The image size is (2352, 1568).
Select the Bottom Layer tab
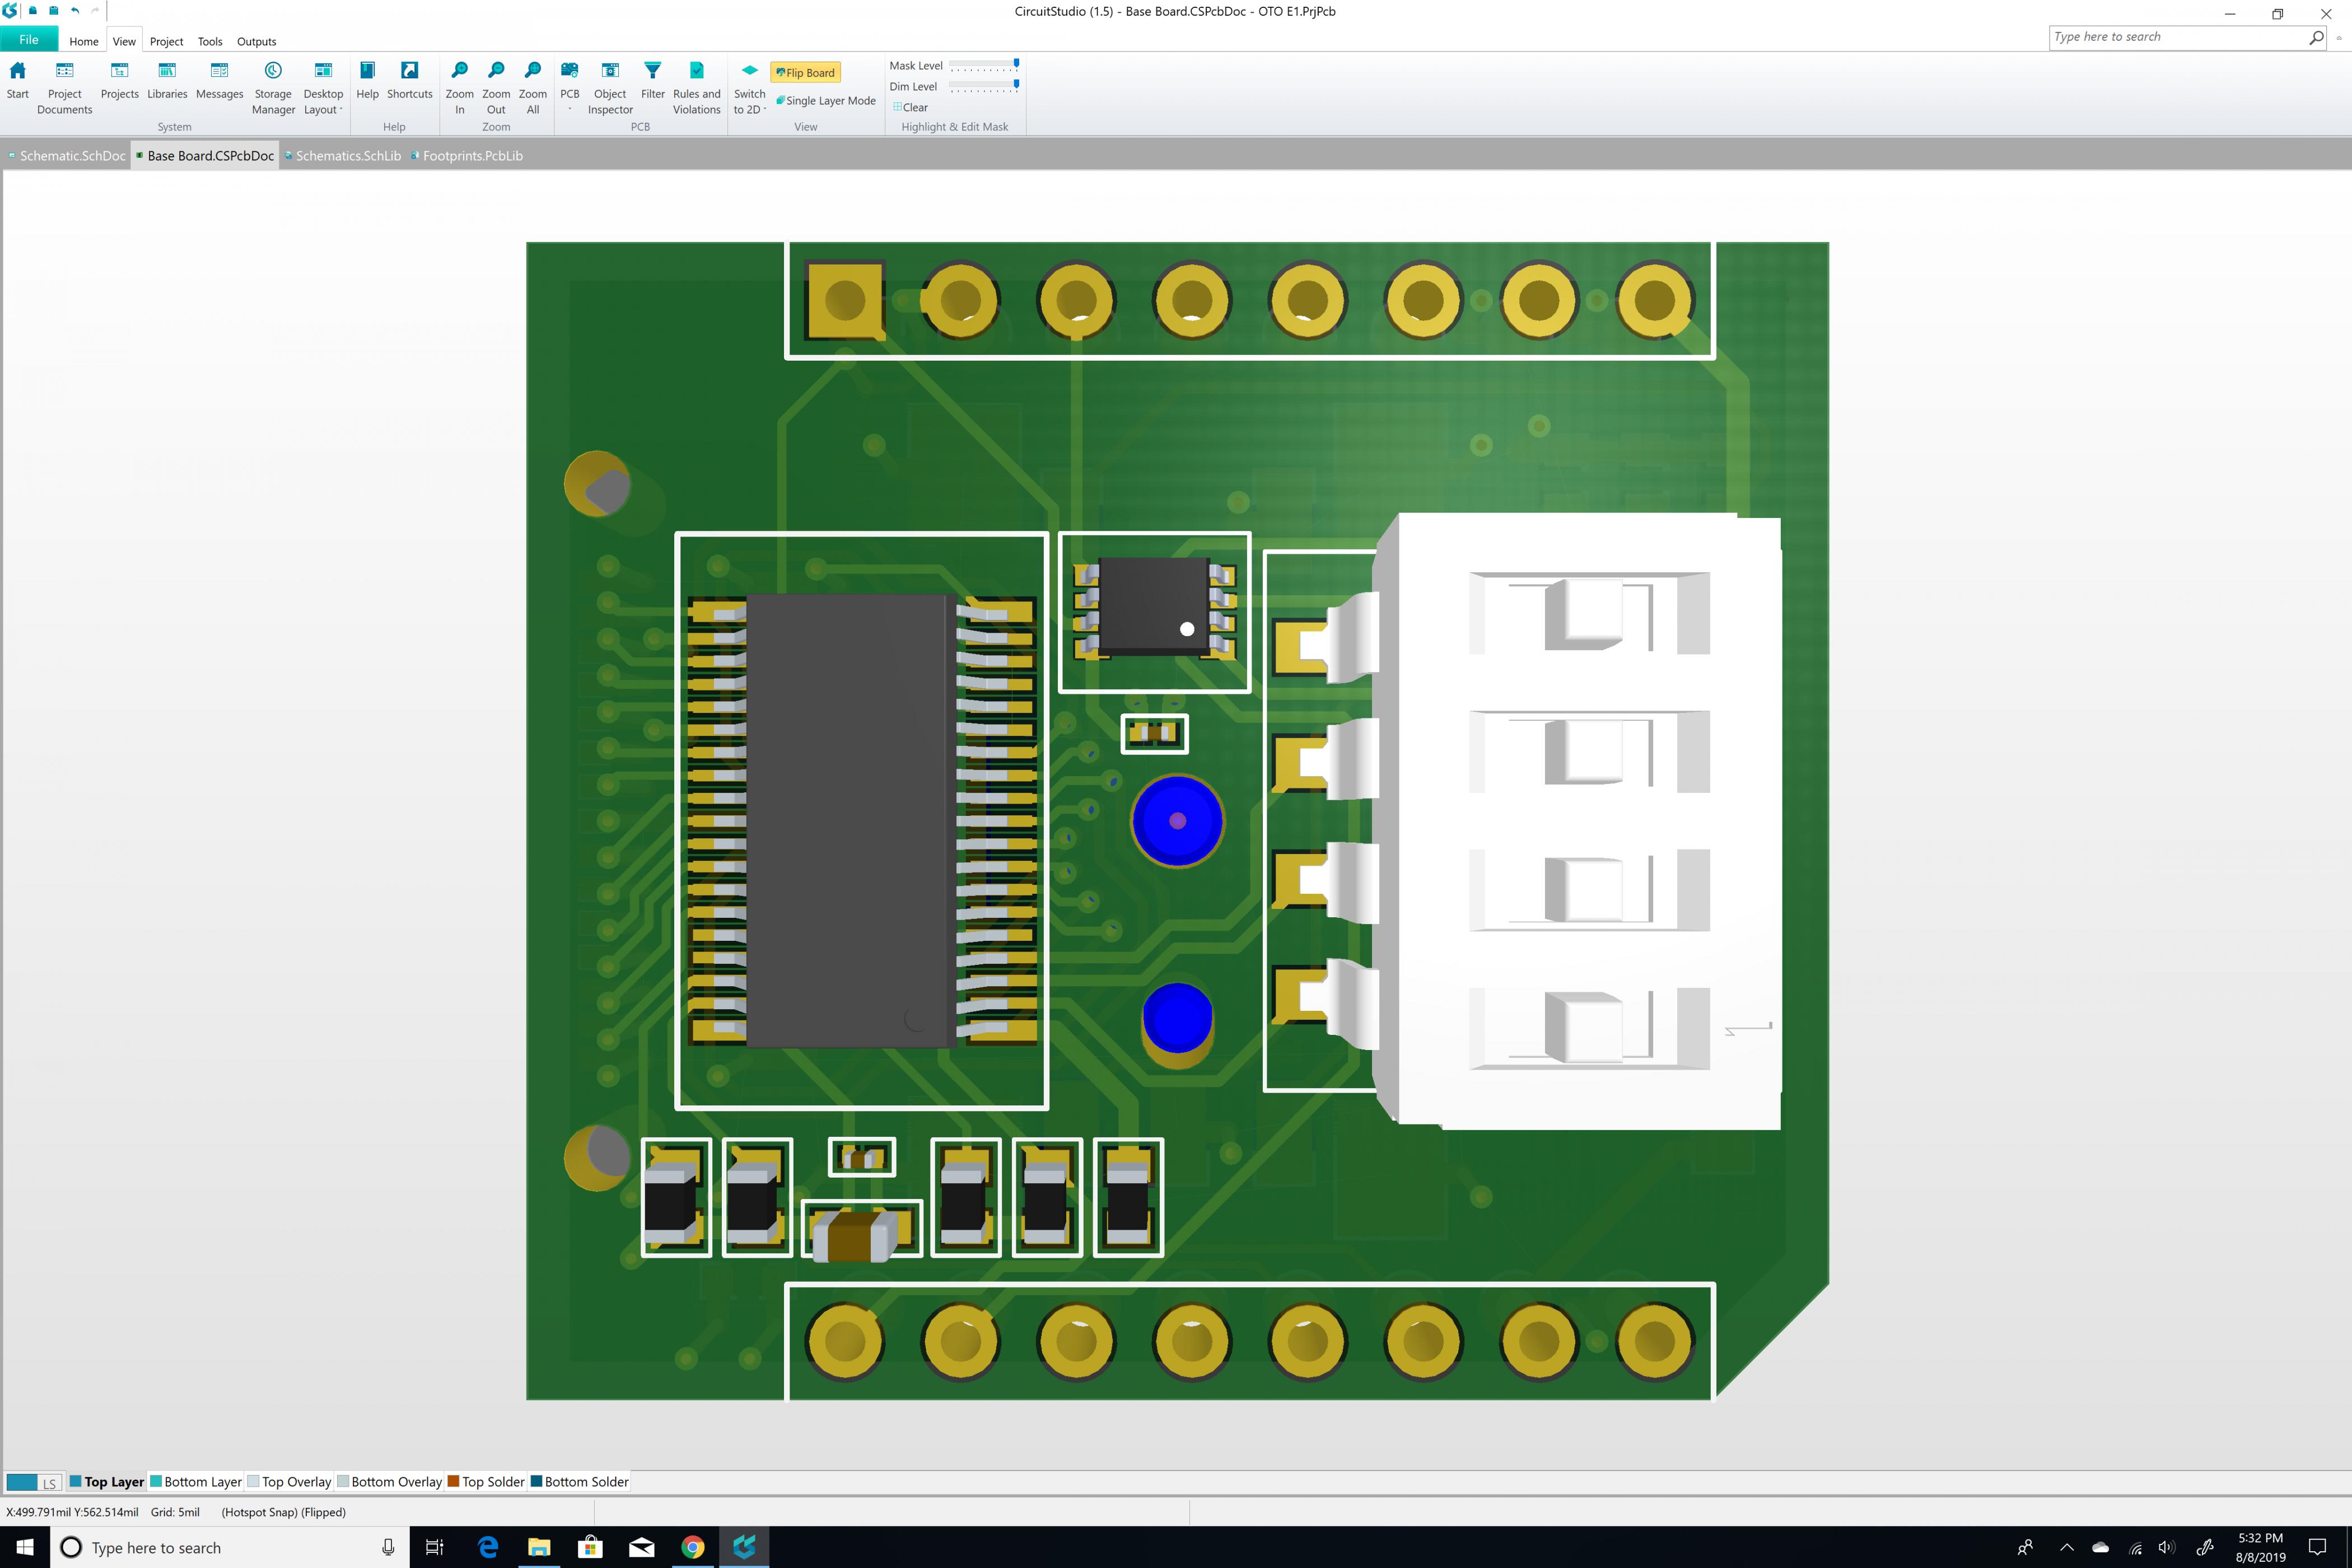pyautogui.click(x=196, y=1482)
